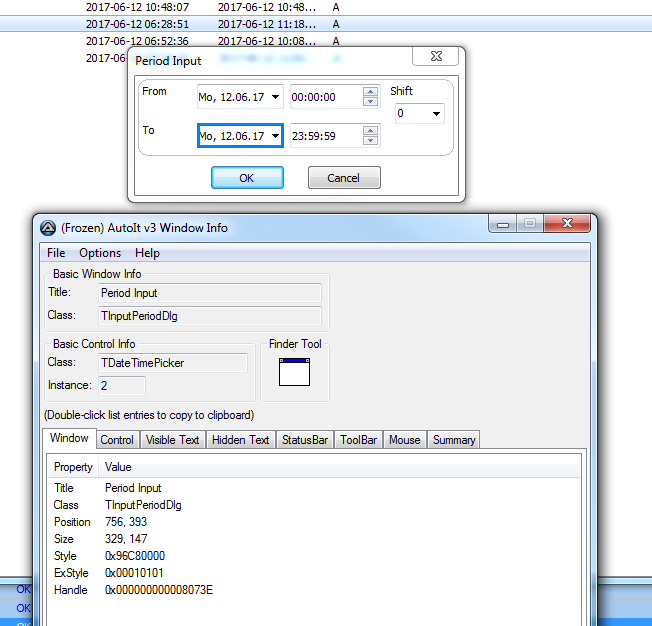Image resolution: width=652 pixels, height=626 pixels.
Task: Click the AutoIt Finder Tool crosshair icon
Action: pos(294,372)
